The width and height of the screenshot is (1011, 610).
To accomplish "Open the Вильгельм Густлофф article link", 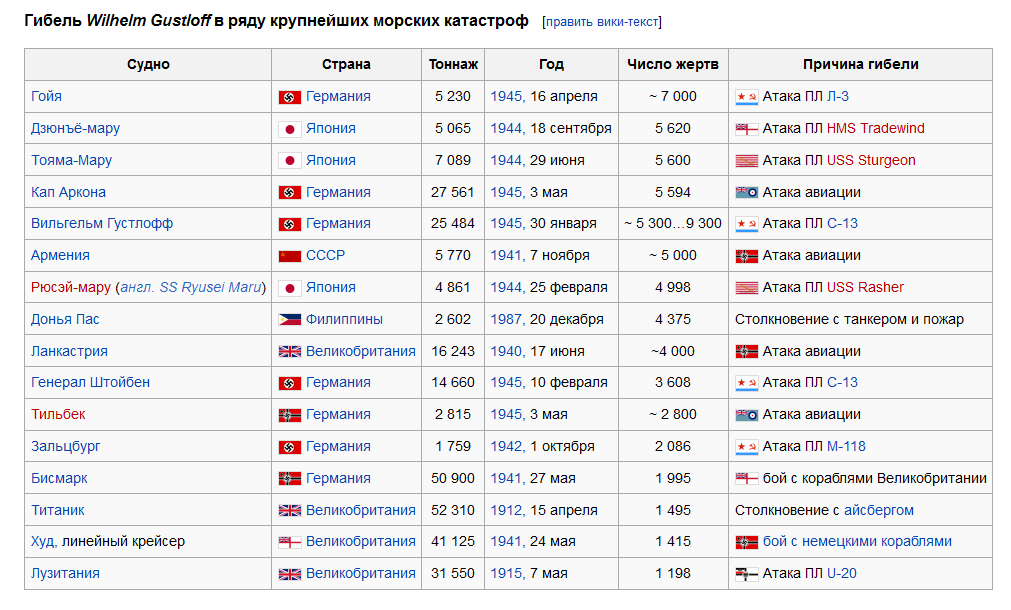I will pyautogui.click(x=102, y=224).
